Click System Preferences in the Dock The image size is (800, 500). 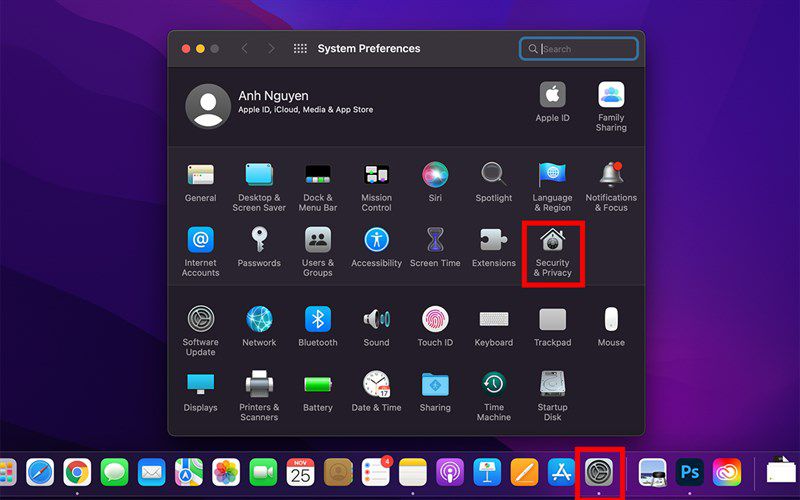(x=599, y=472)
